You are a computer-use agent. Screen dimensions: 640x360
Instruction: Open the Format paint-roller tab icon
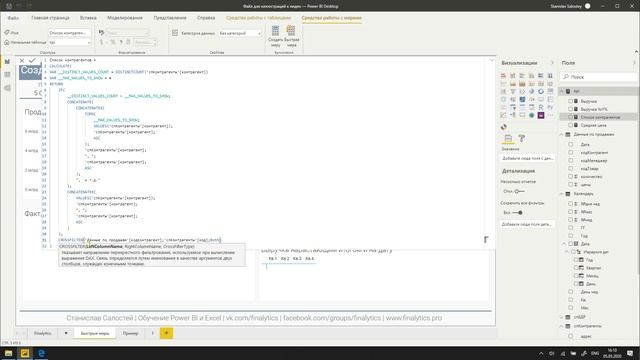522,139
